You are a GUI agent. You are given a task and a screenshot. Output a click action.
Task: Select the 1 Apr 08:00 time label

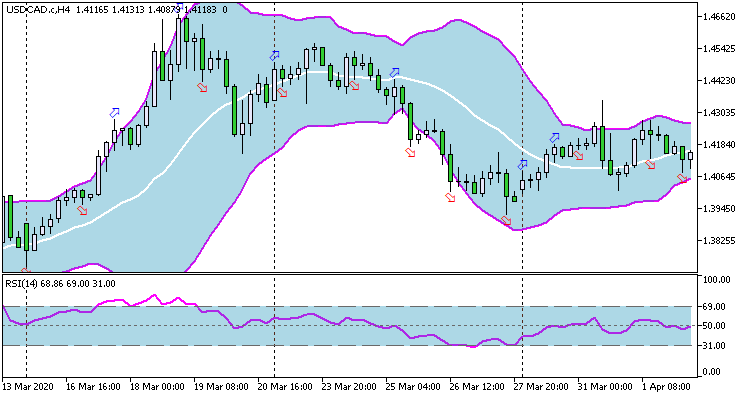pos(666,387)
